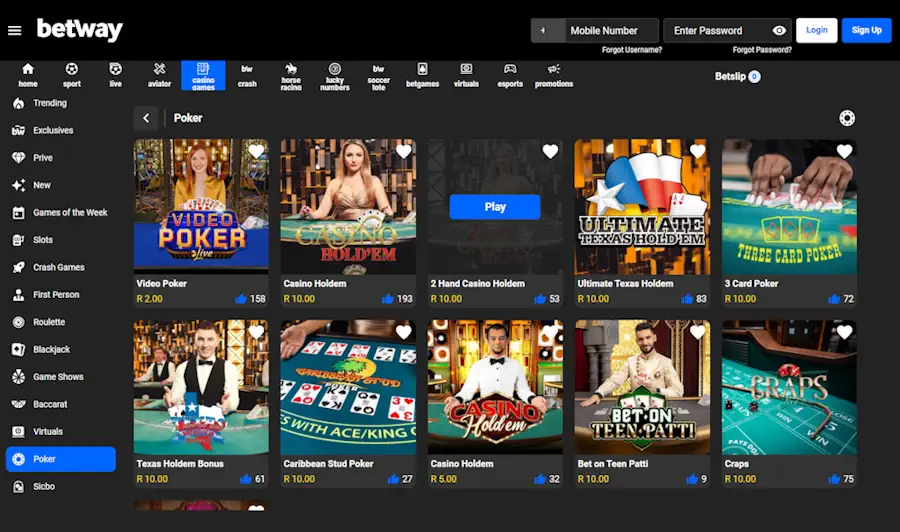Focus the Mobile Number field
This screenshot has height=532, width=900.
[x=611, y=30]
